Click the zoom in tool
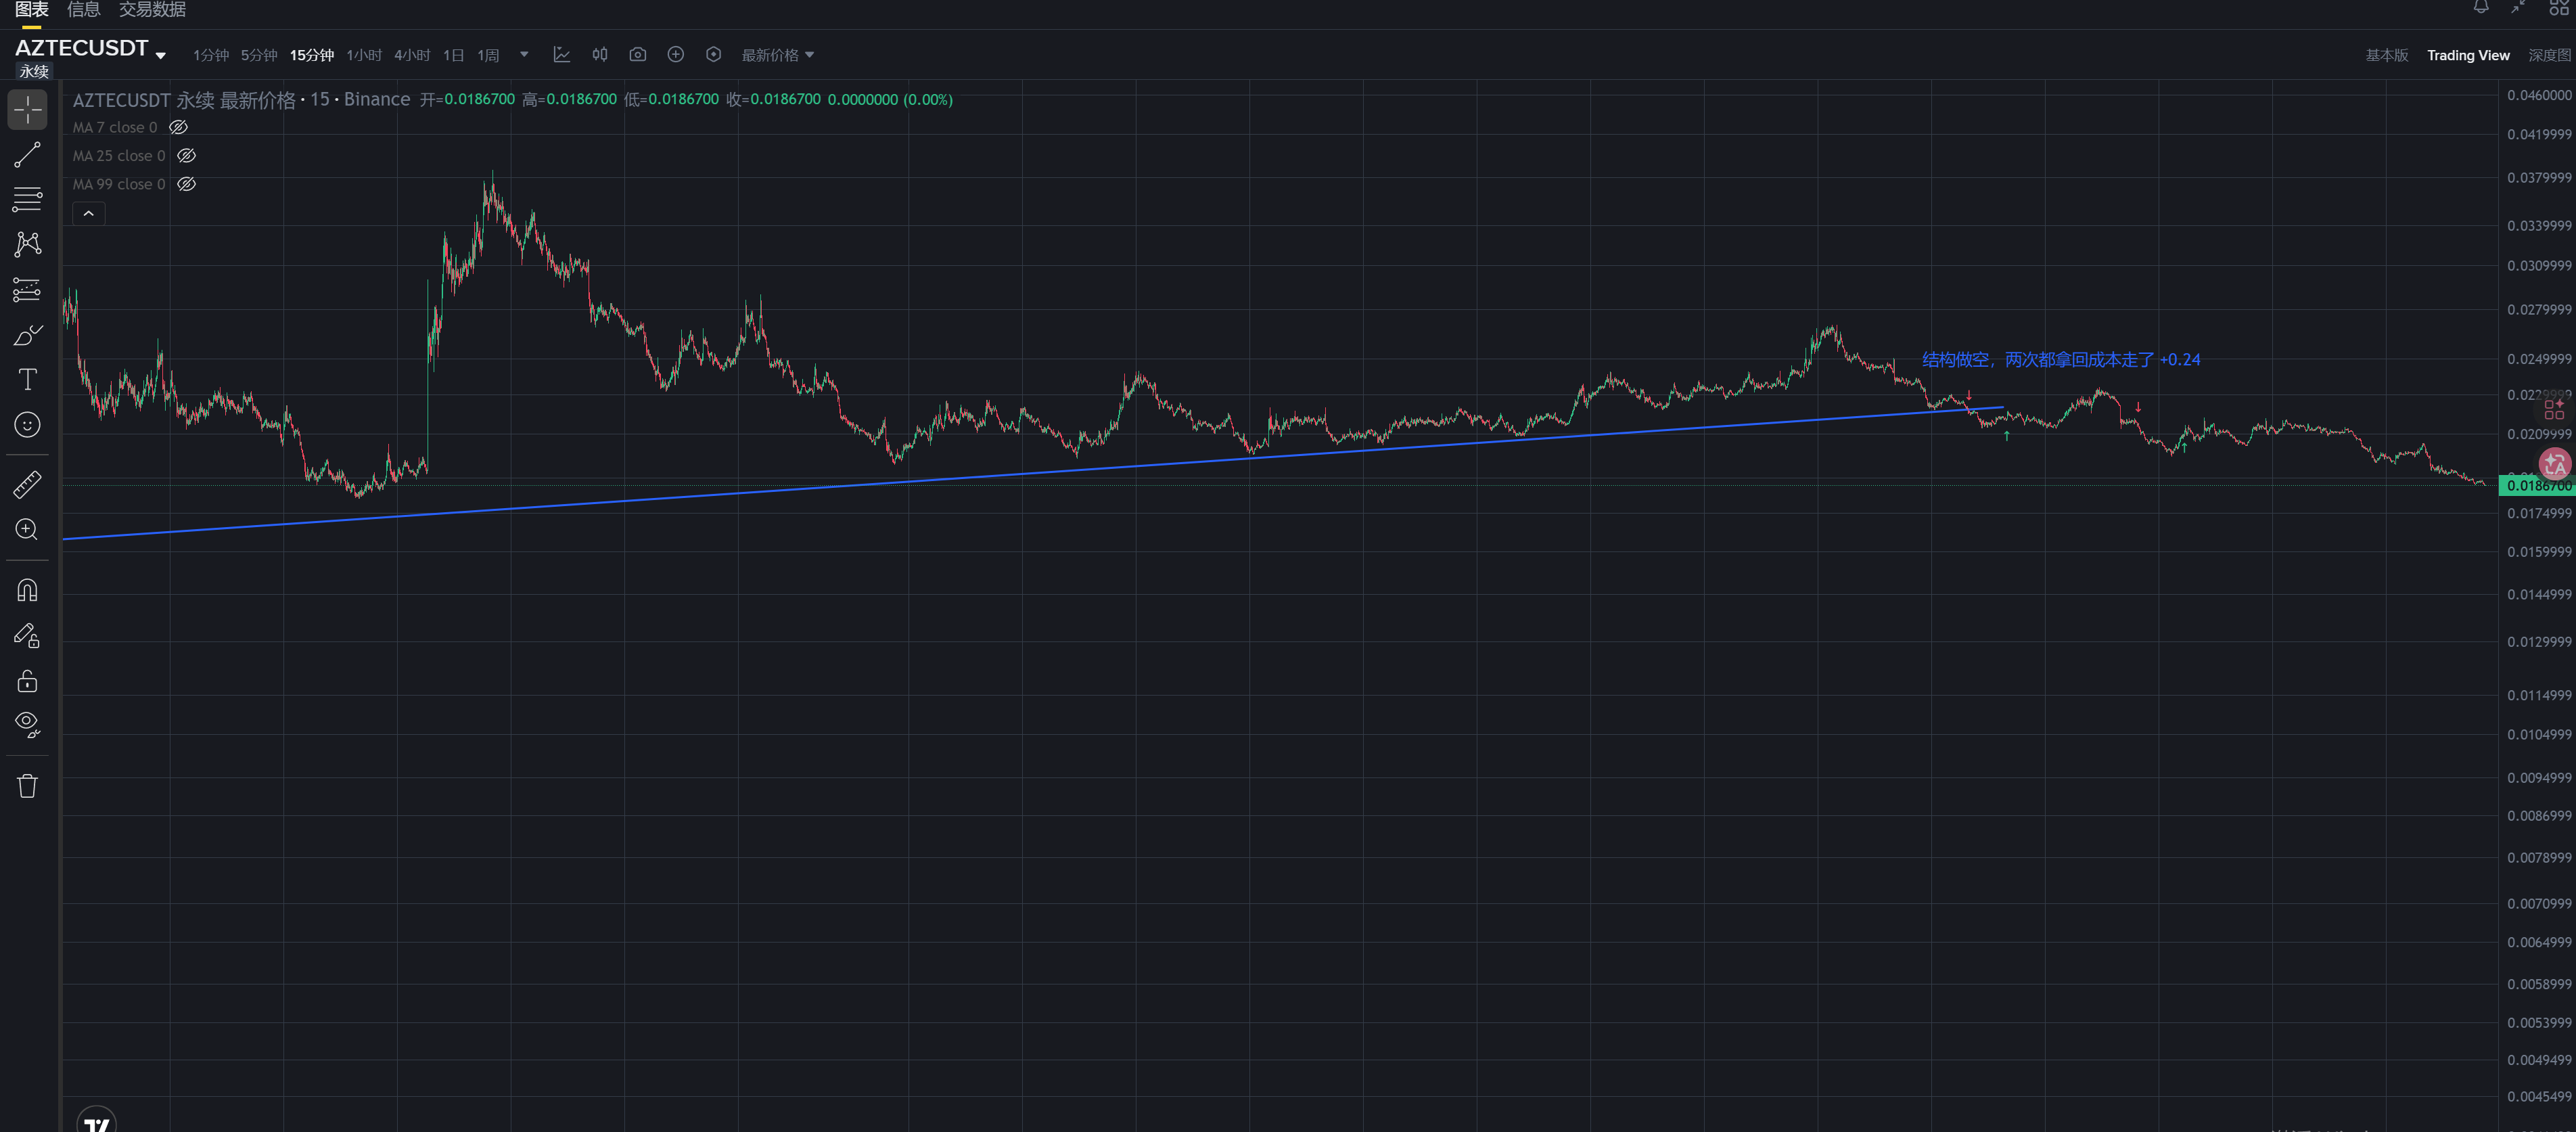 27,529
